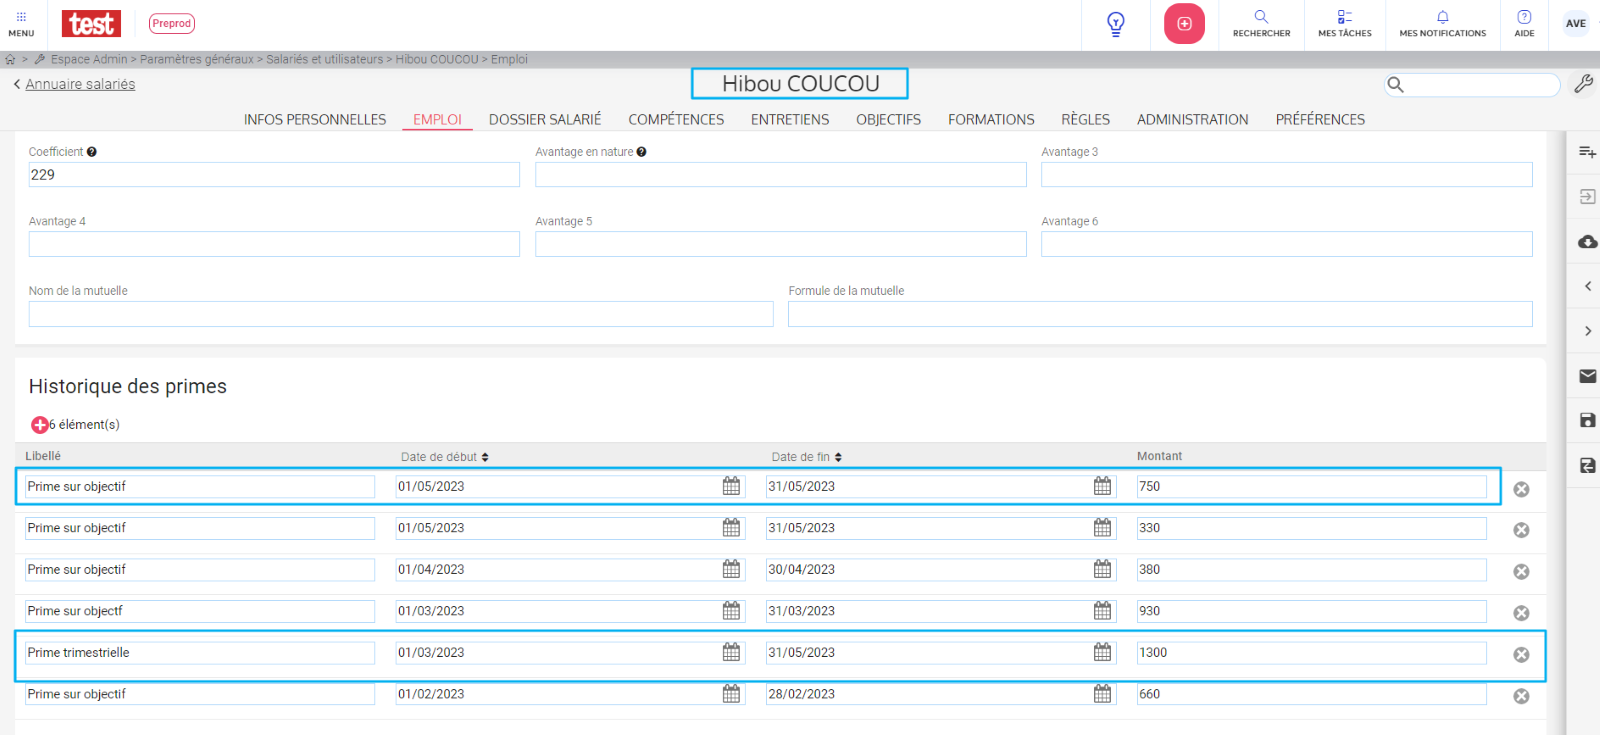Go to Espace Admin breadcrumb

[x=89, y=60]
